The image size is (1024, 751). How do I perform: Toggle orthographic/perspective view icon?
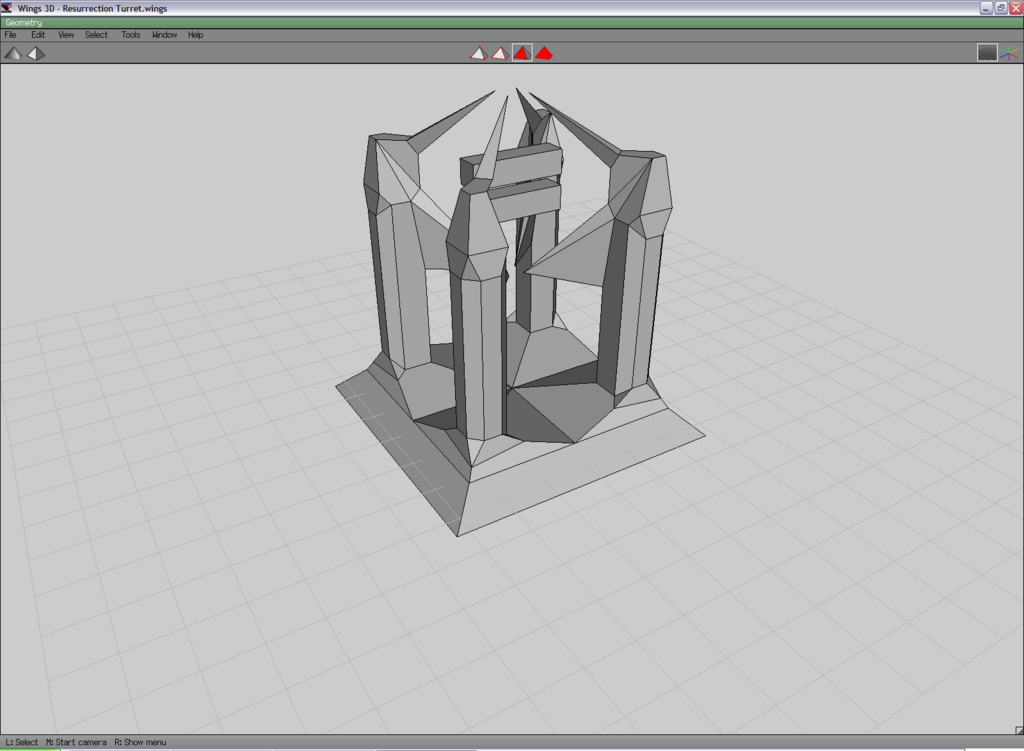pyautogui.click(x=36, y=53)
